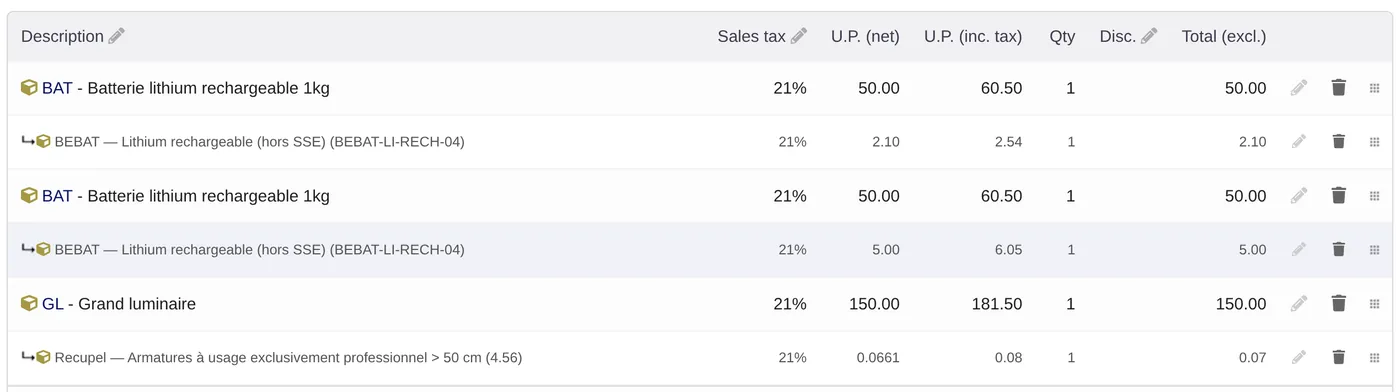Click the pencil icon next to Disc.

tap(1149, 36)
